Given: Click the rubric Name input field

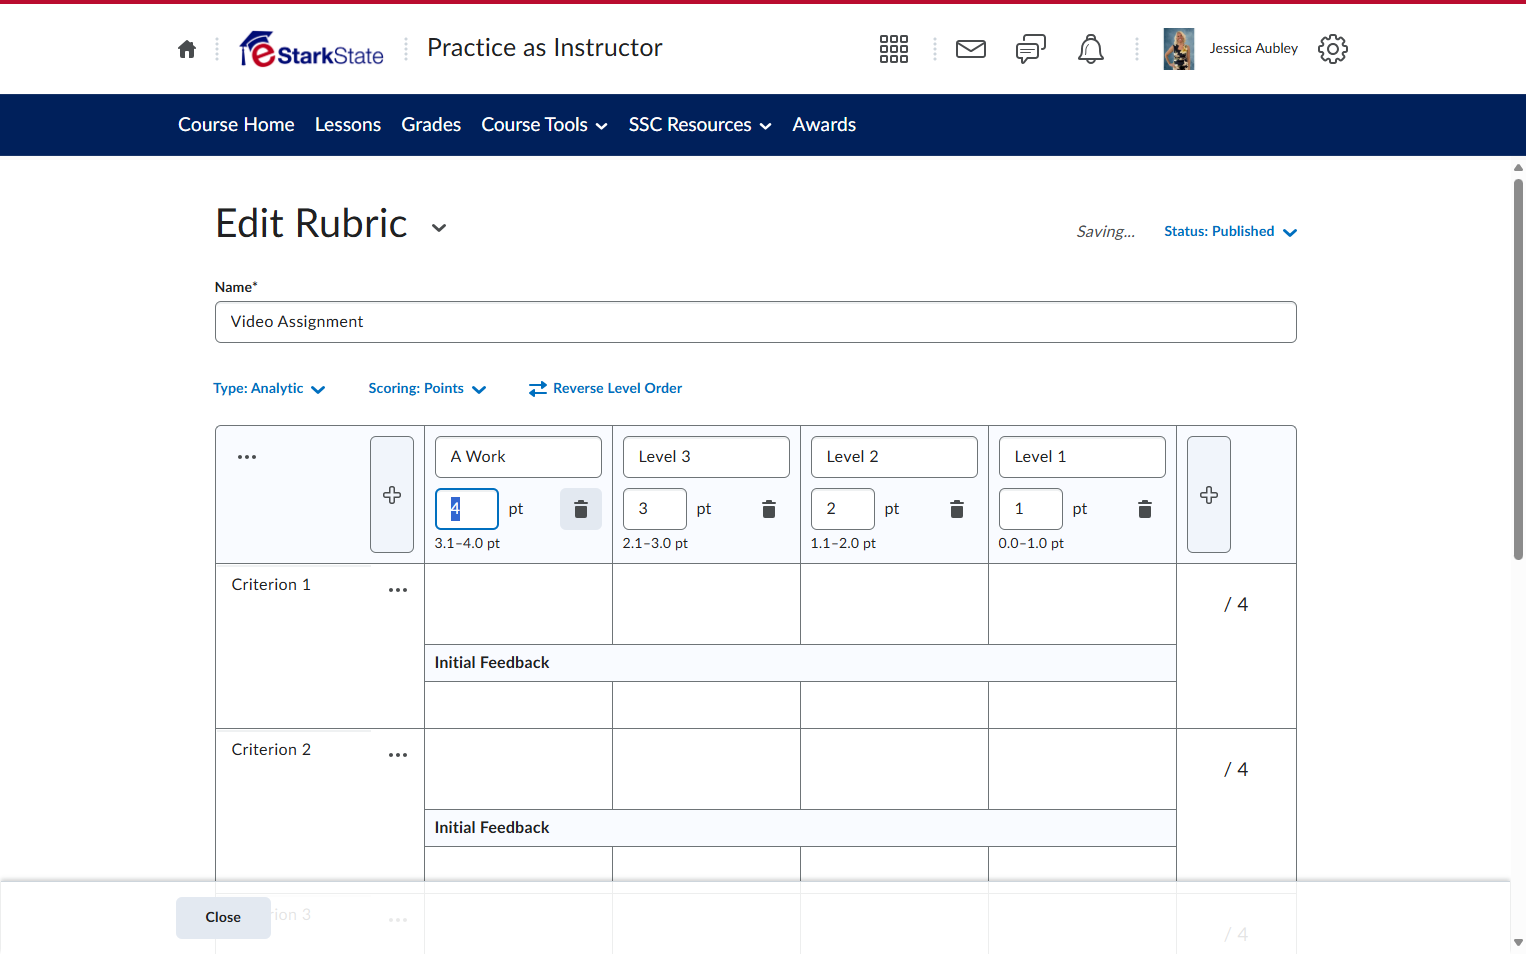Looking at the screenshot, I should 756,322.
